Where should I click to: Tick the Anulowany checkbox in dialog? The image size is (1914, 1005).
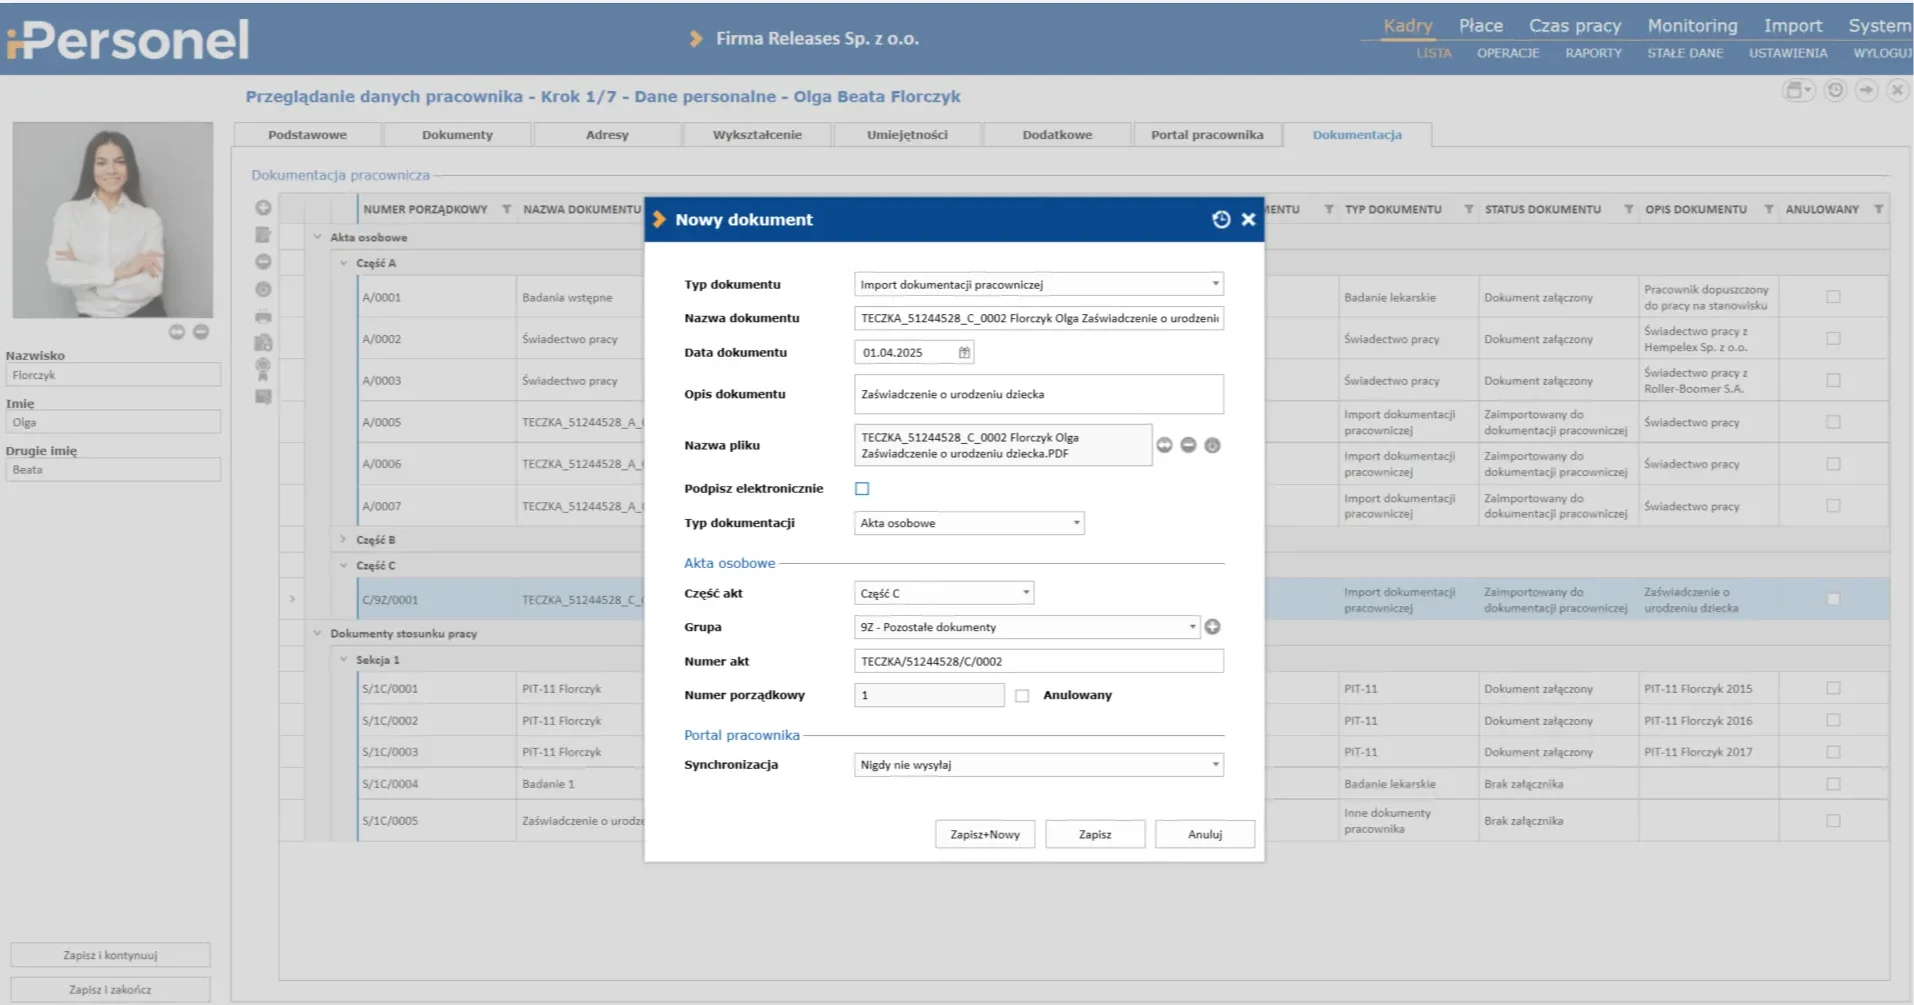point(1022,696)
